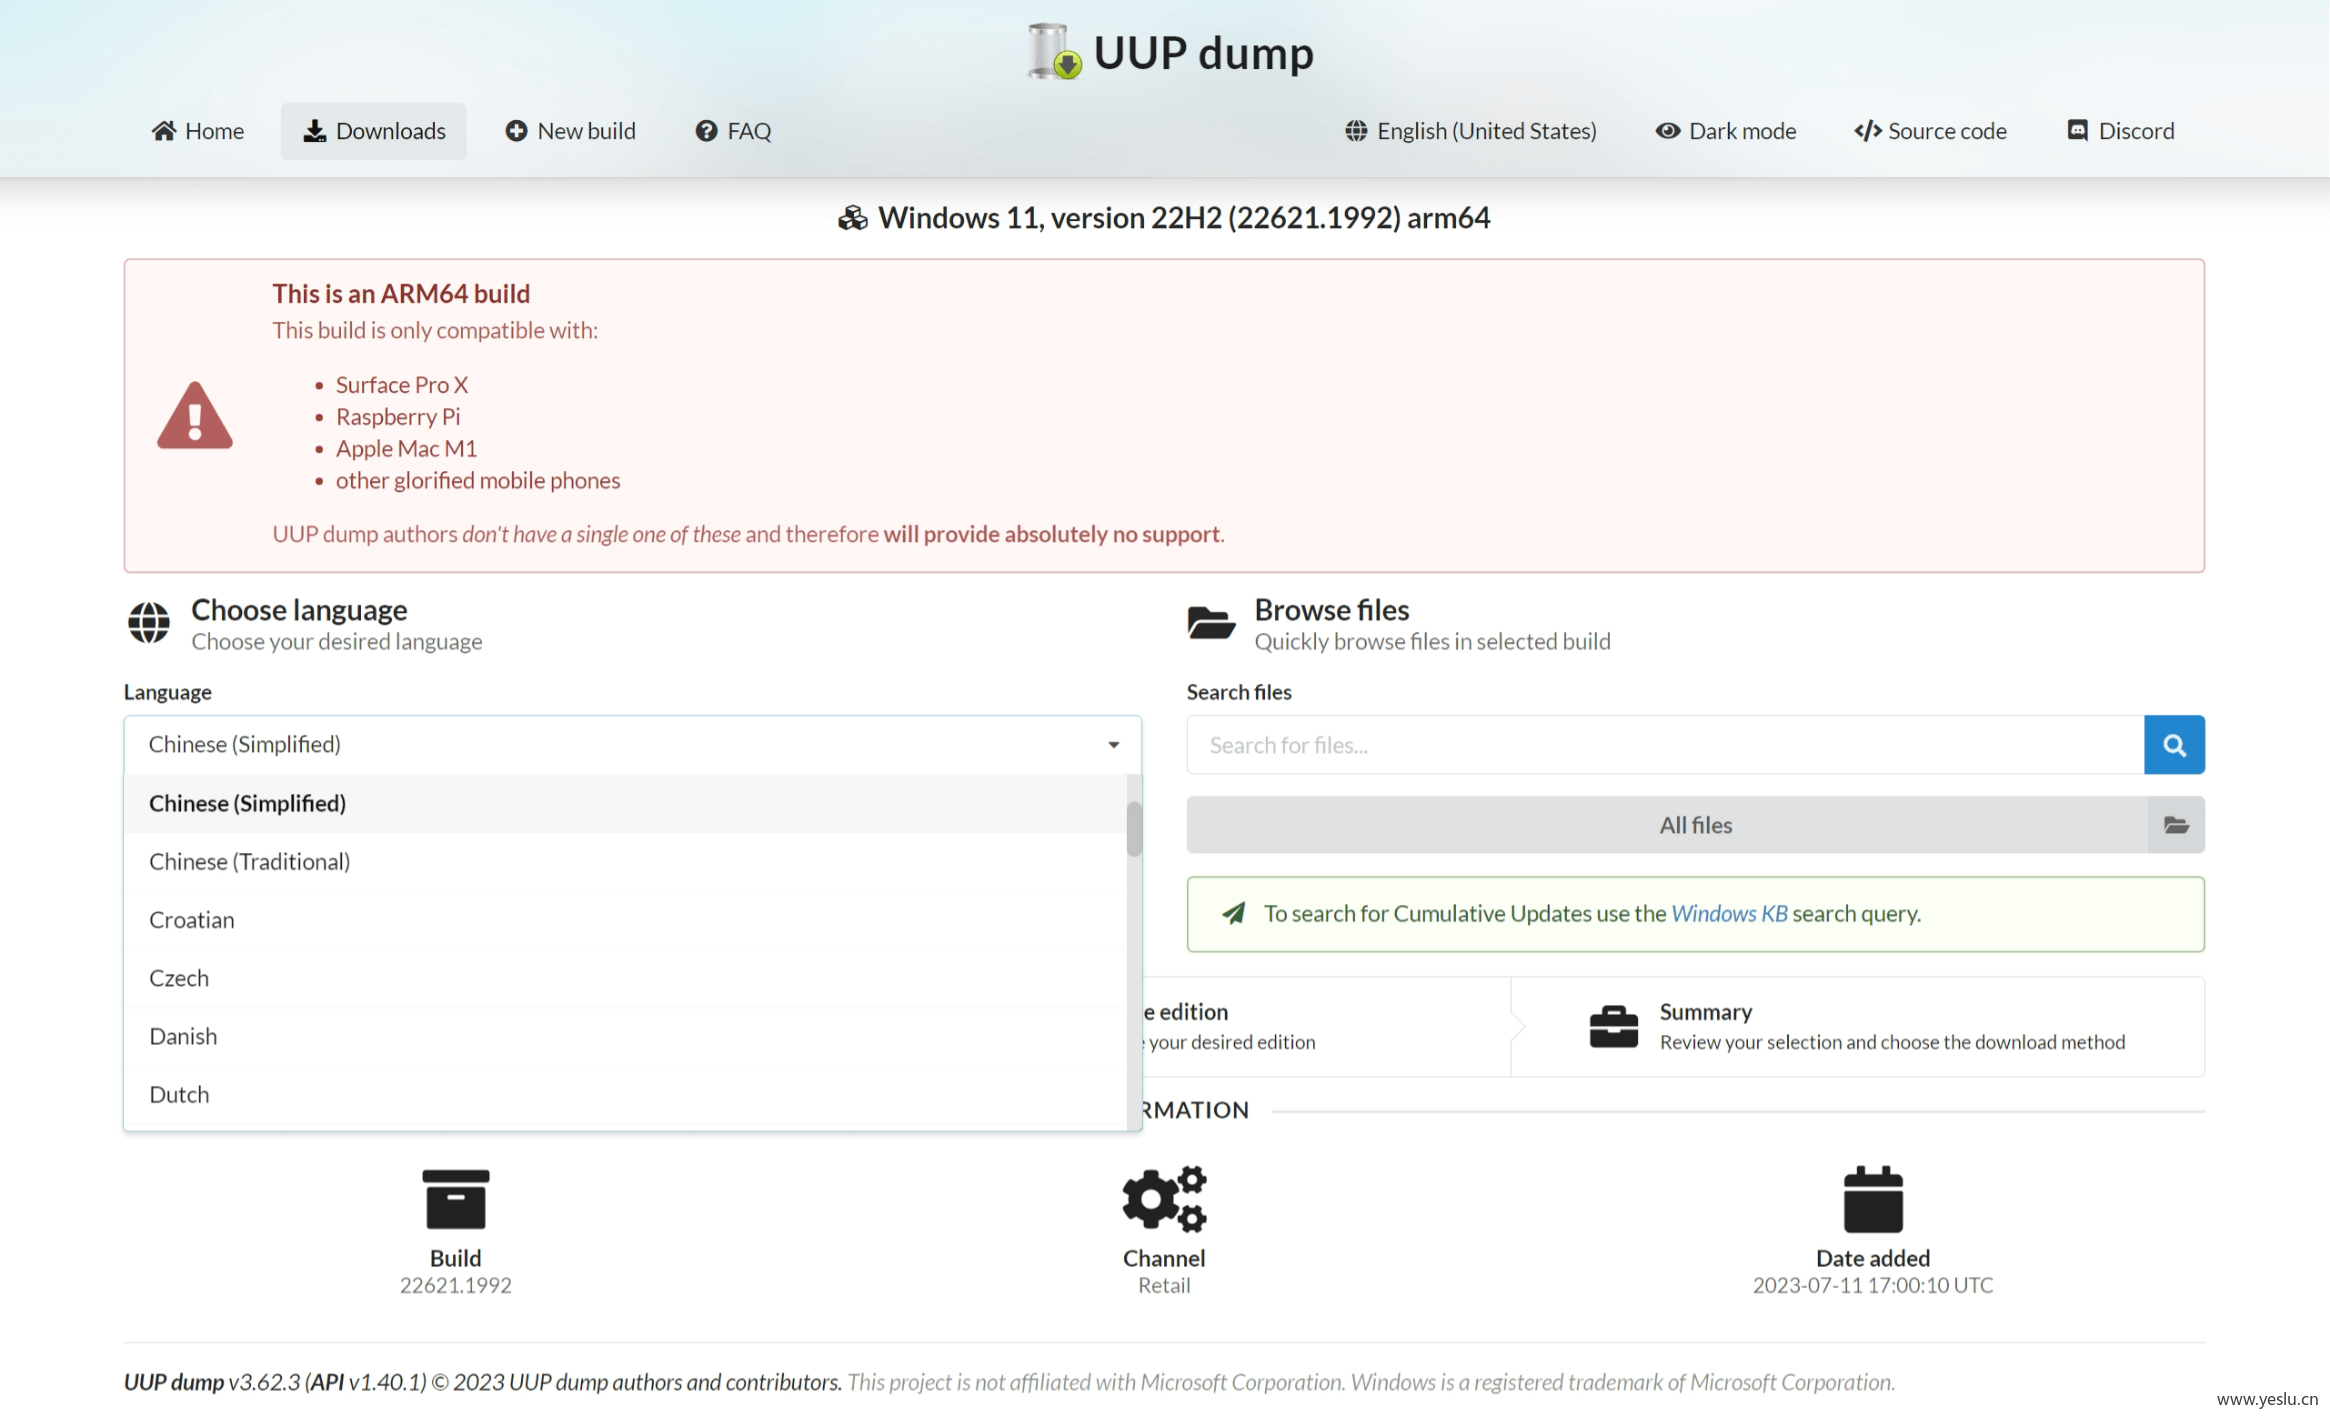Image resolution: width=2330 pixels, height=1419 pixels.
Task: Click the 'Browse files' heading text
Action: point(1332,610)
